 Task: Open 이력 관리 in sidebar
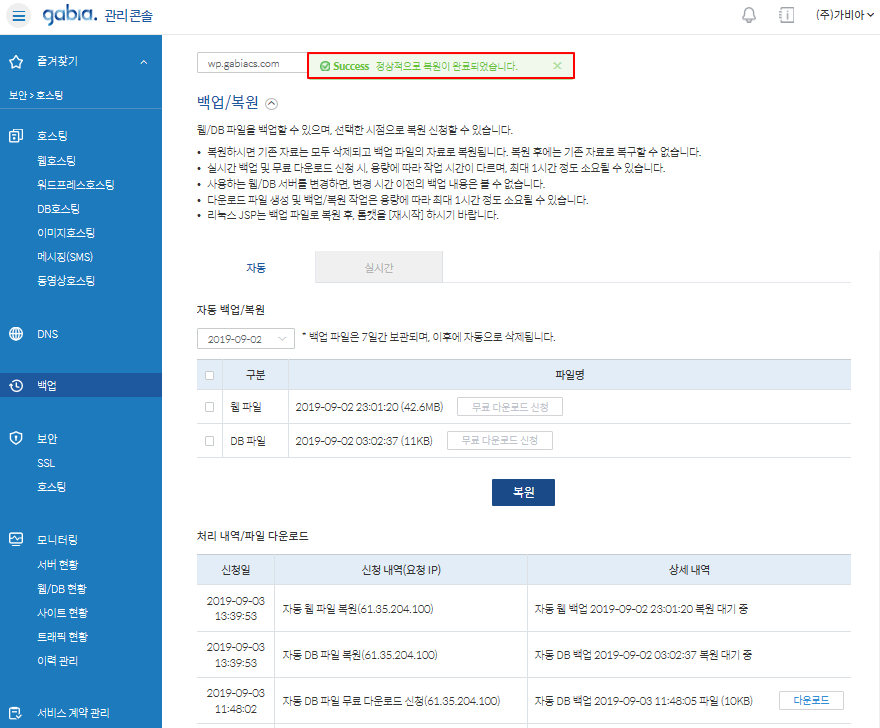pos(57,661)
